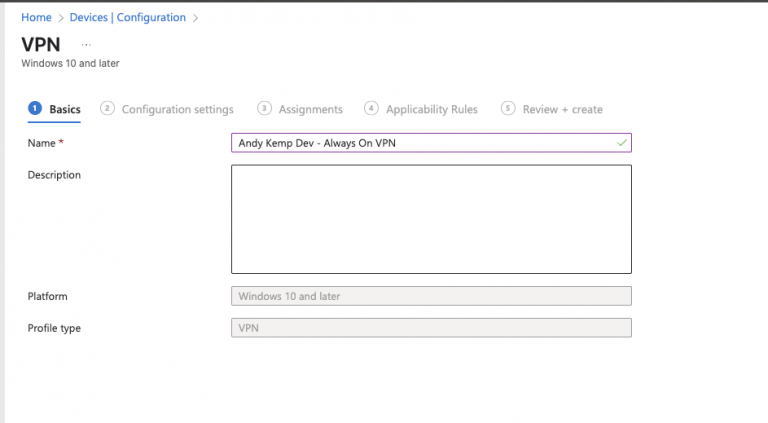Screen dimensions: 768x423
Task: Click the step 1 circle icon
Action: tap(35, 109)
